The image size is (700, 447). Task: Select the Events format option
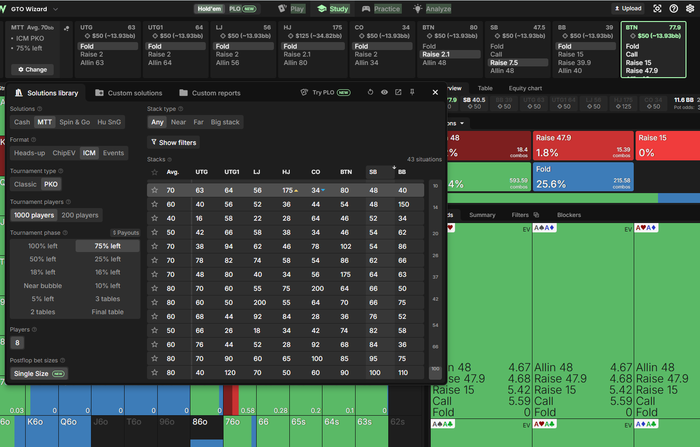[x=113, y=153]
